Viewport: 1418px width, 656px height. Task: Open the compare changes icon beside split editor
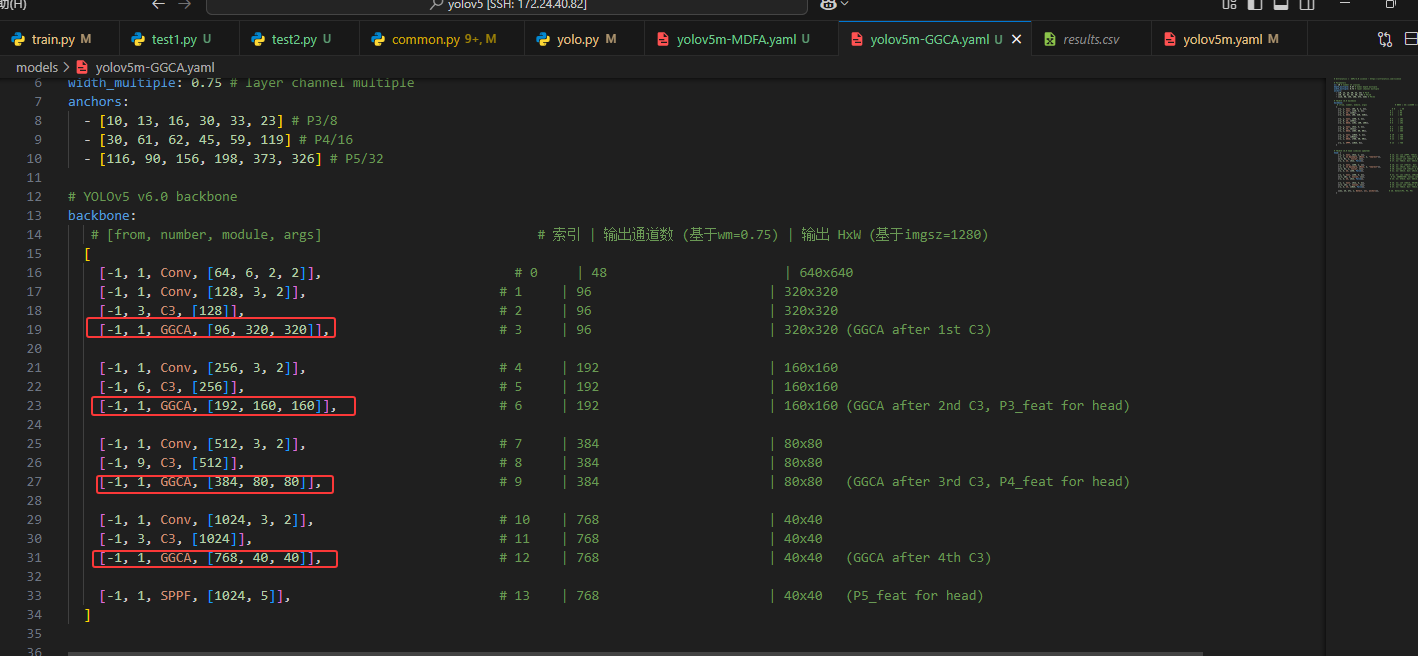[x=1385, y=39]
